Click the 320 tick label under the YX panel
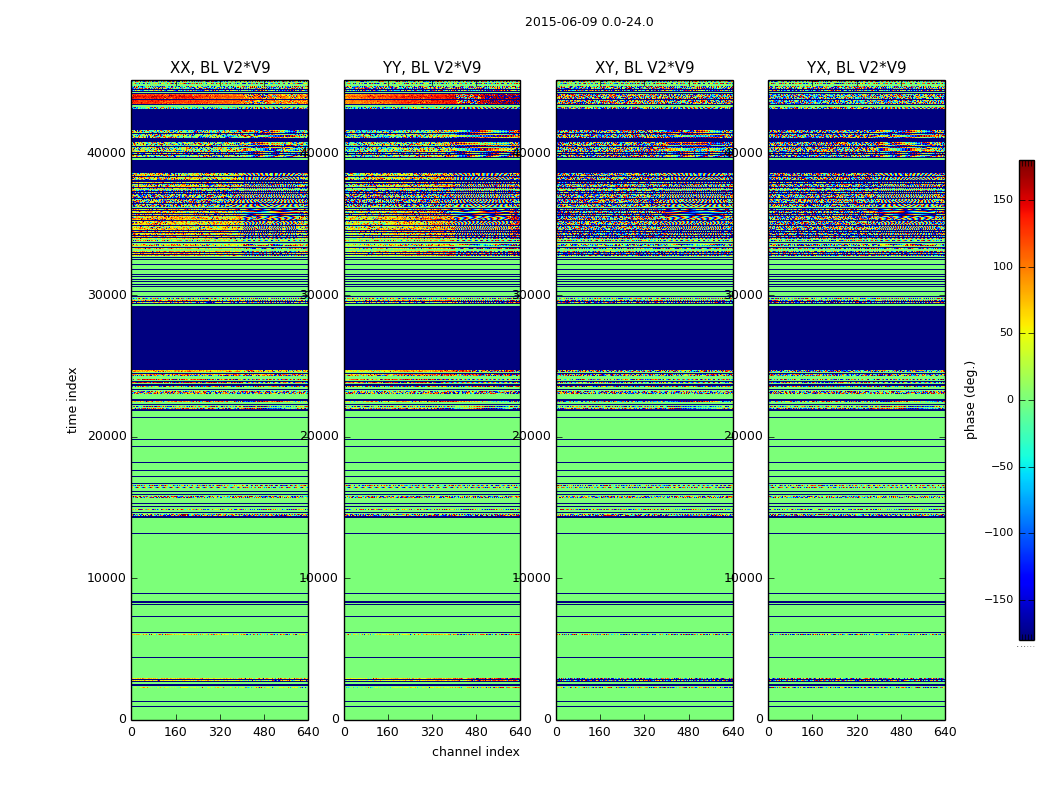This screenshot has width=1050, height=800. tap(857, 732)
